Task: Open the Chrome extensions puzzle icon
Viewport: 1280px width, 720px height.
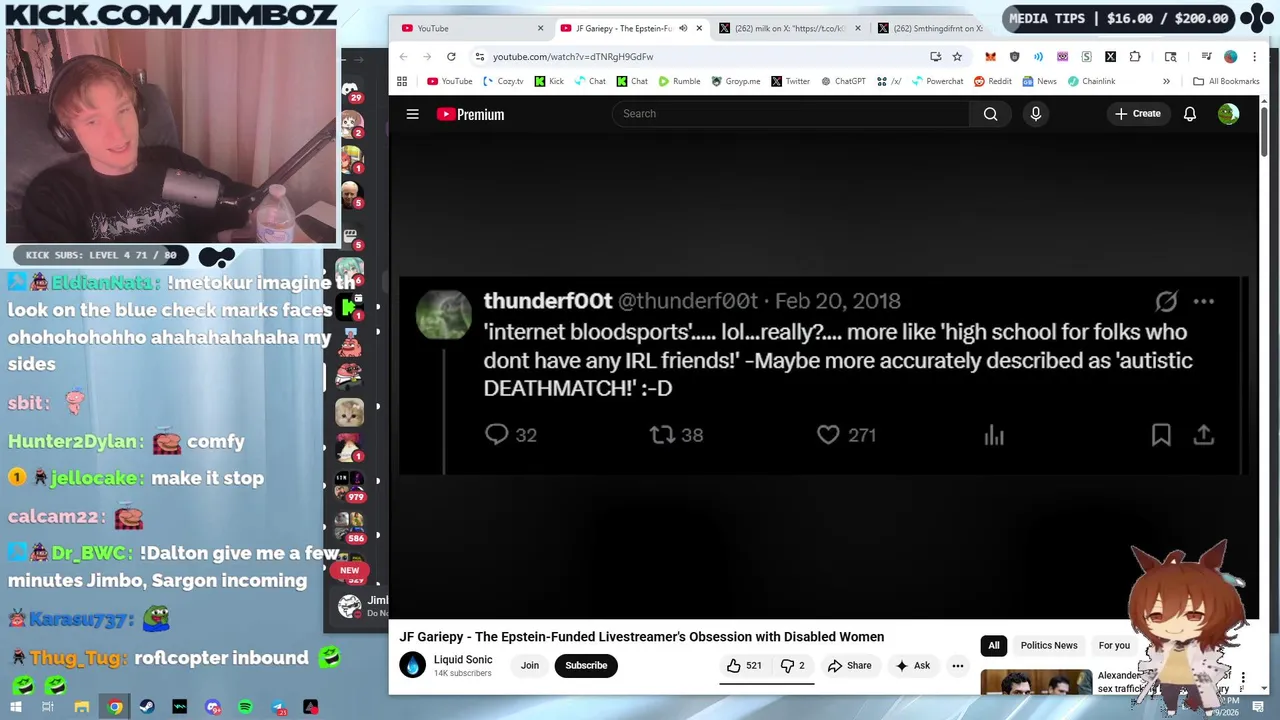Action: coord(1135,57)
